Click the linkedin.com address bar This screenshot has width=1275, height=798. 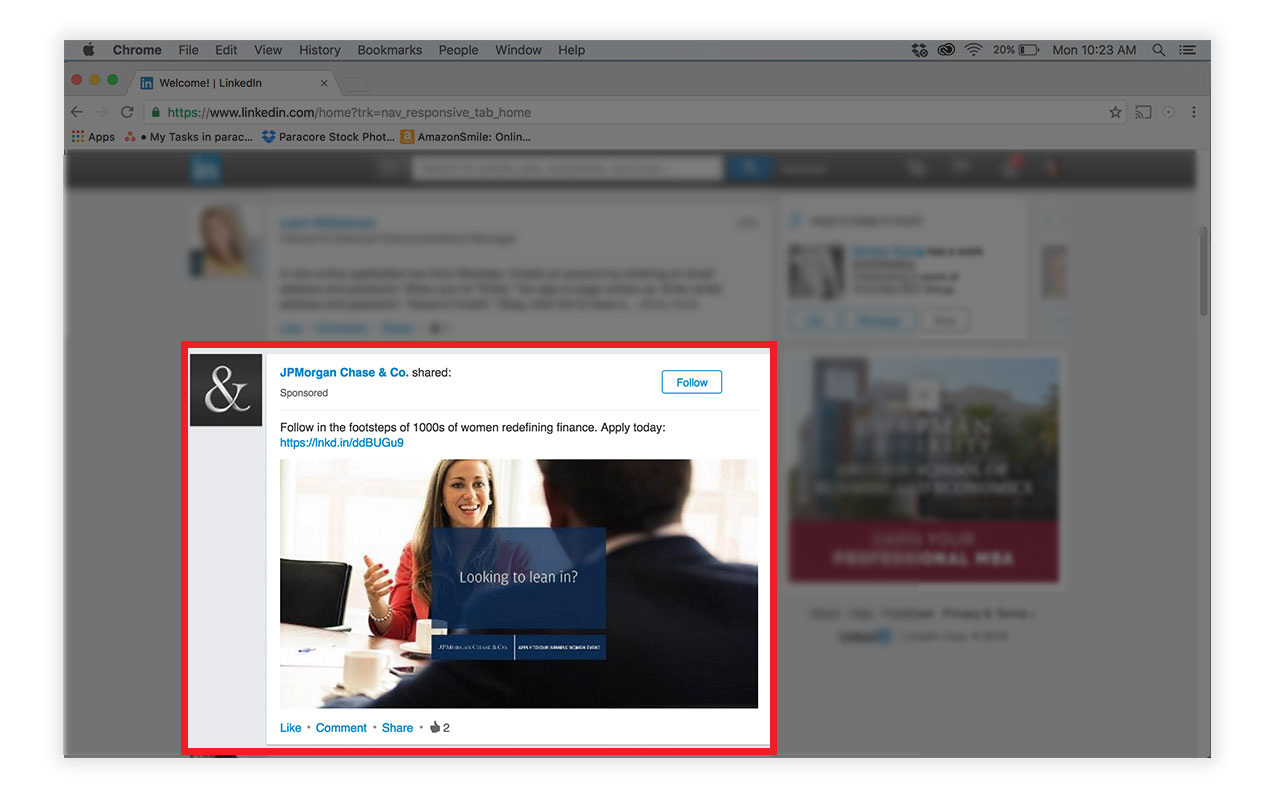(635, 112)
